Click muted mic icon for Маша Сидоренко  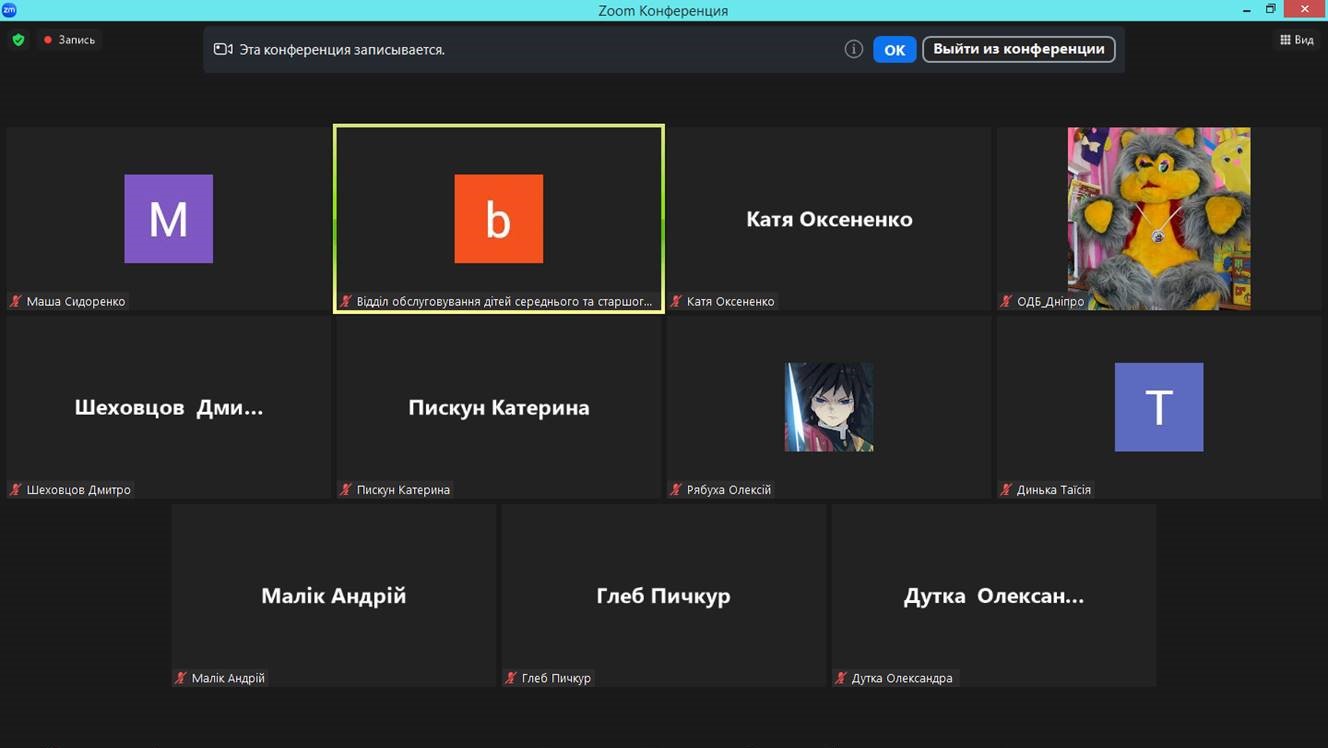(x=16, y=301)
